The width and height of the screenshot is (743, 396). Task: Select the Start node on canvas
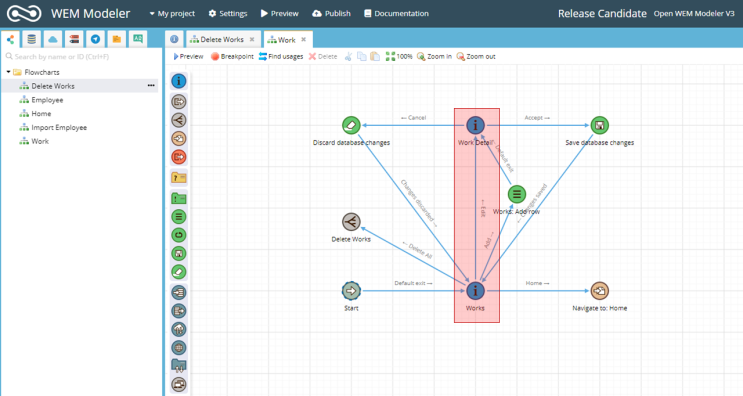351,291
